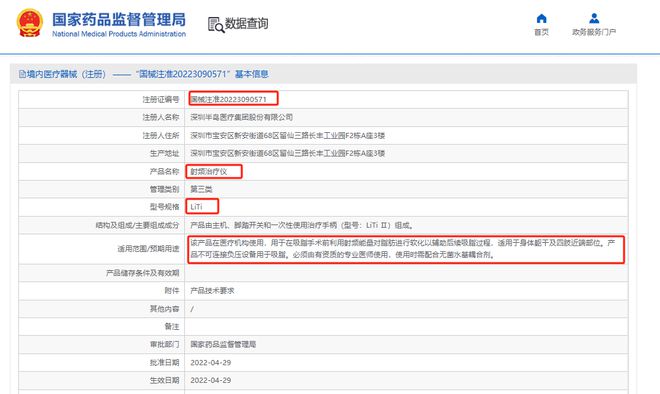
Task: Click the document icon before 境内医疗器械
Action: click(x=22, y=75)
